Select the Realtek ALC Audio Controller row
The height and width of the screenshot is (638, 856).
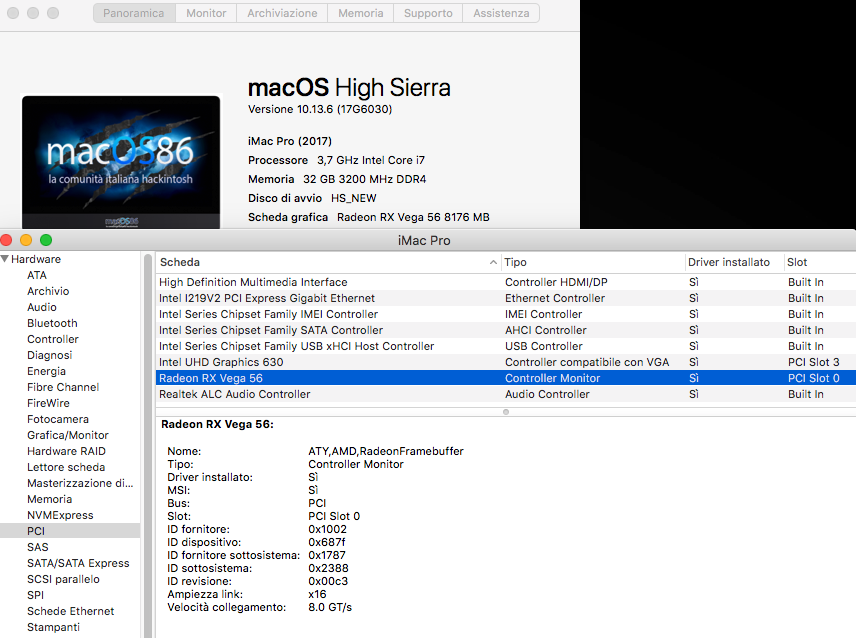pyautogui.click(x=506, y=394)
